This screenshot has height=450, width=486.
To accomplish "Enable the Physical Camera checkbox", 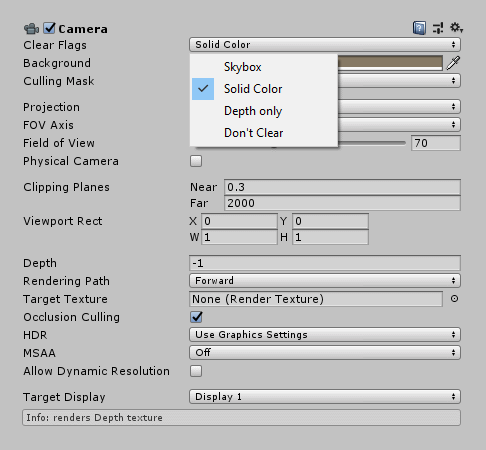I will [196, 161].
